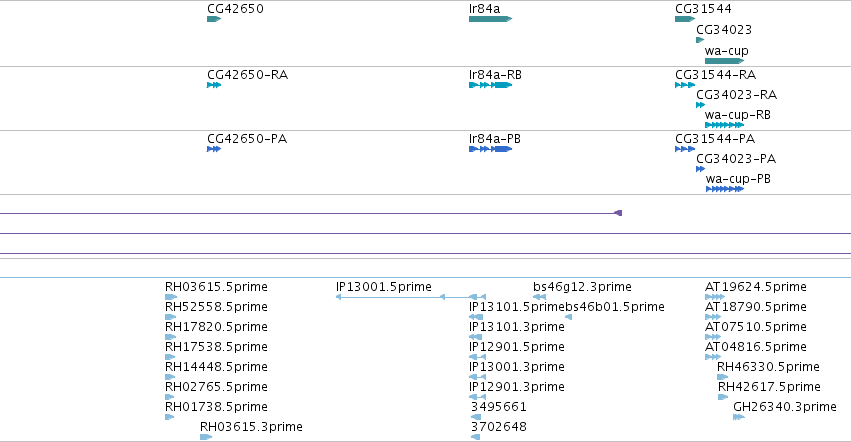Click the wa-cup gene label
Screen dimensions: 851x442
point(726,50)
